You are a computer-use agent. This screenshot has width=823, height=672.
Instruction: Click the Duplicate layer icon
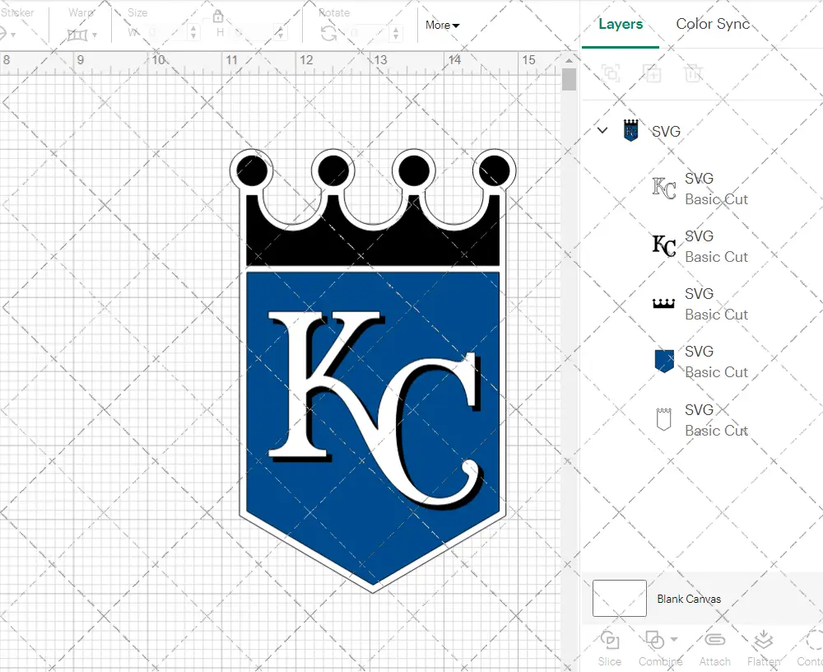point(653,74)
